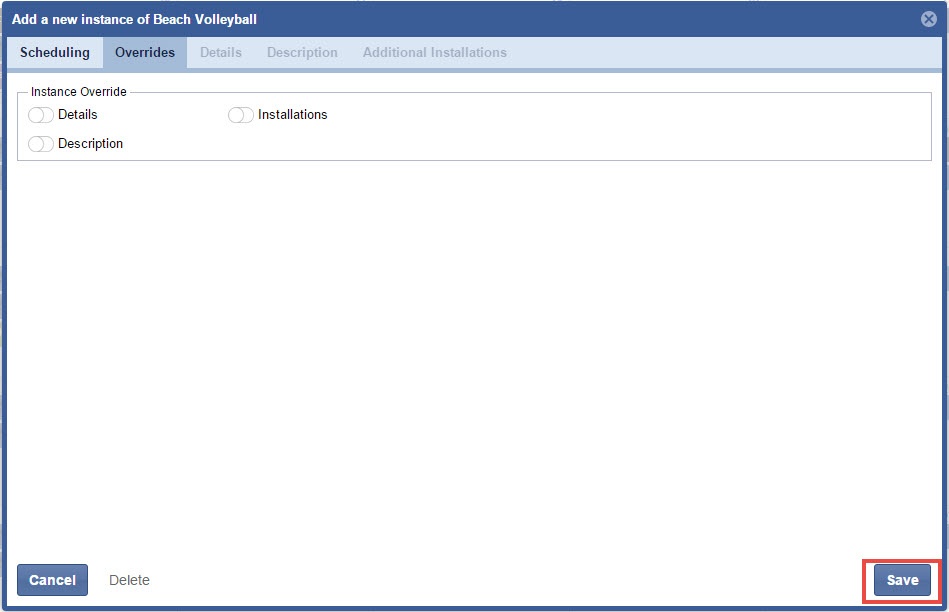
Task: Toggle the Installations override switch
Action: tap(241, 115)
